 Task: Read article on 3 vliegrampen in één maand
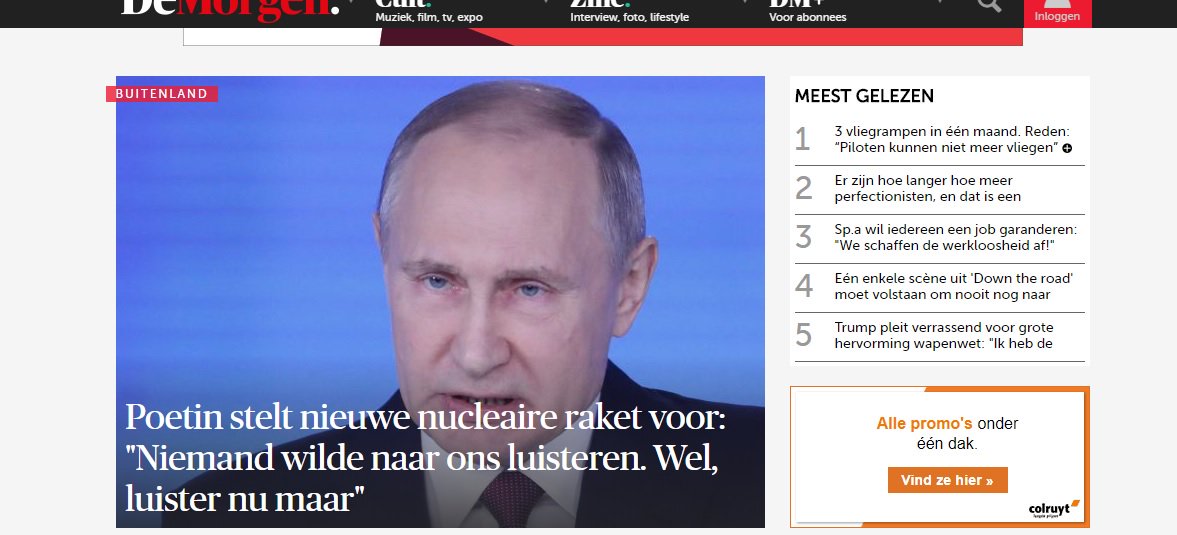coord(952,140)
